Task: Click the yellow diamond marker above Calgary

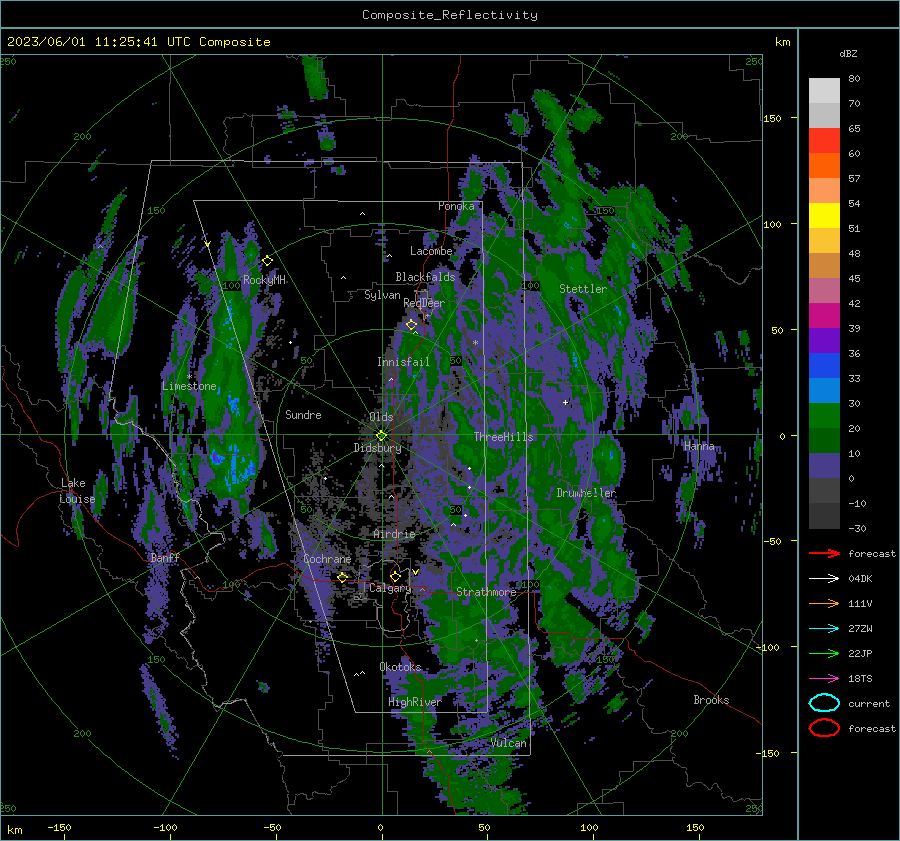Action: pos(395,576)
